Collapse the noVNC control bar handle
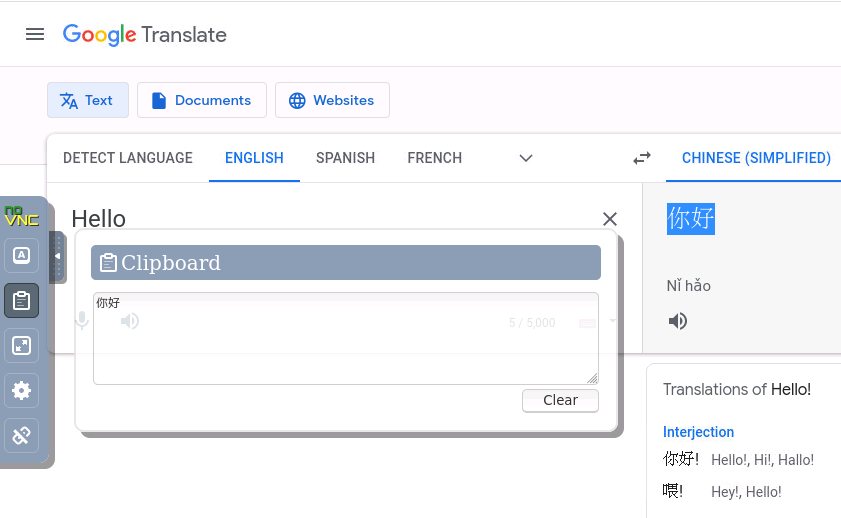 click(x=57, y=256)
